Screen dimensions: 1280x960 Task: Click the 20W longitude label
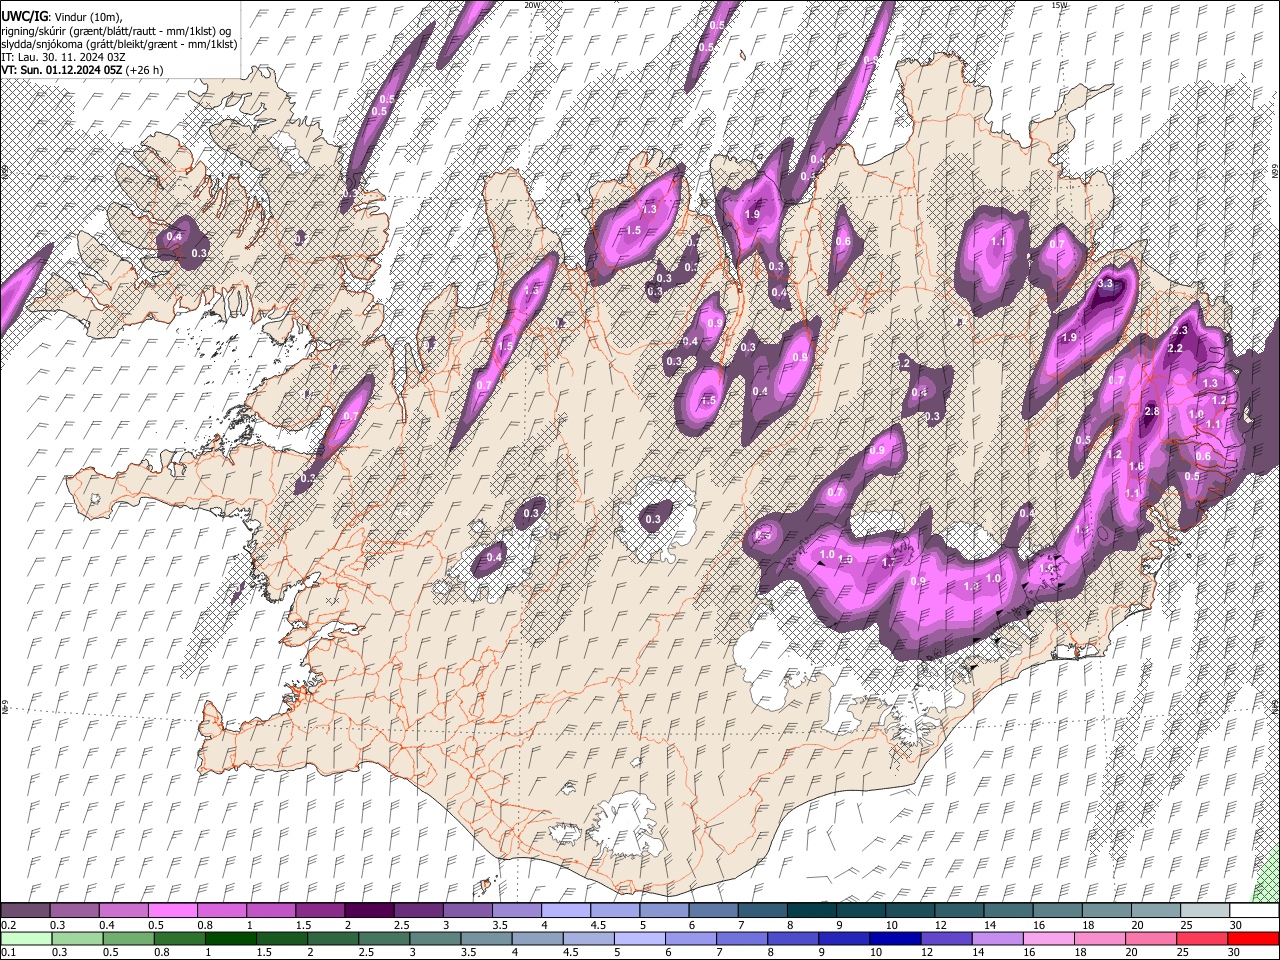532,5
